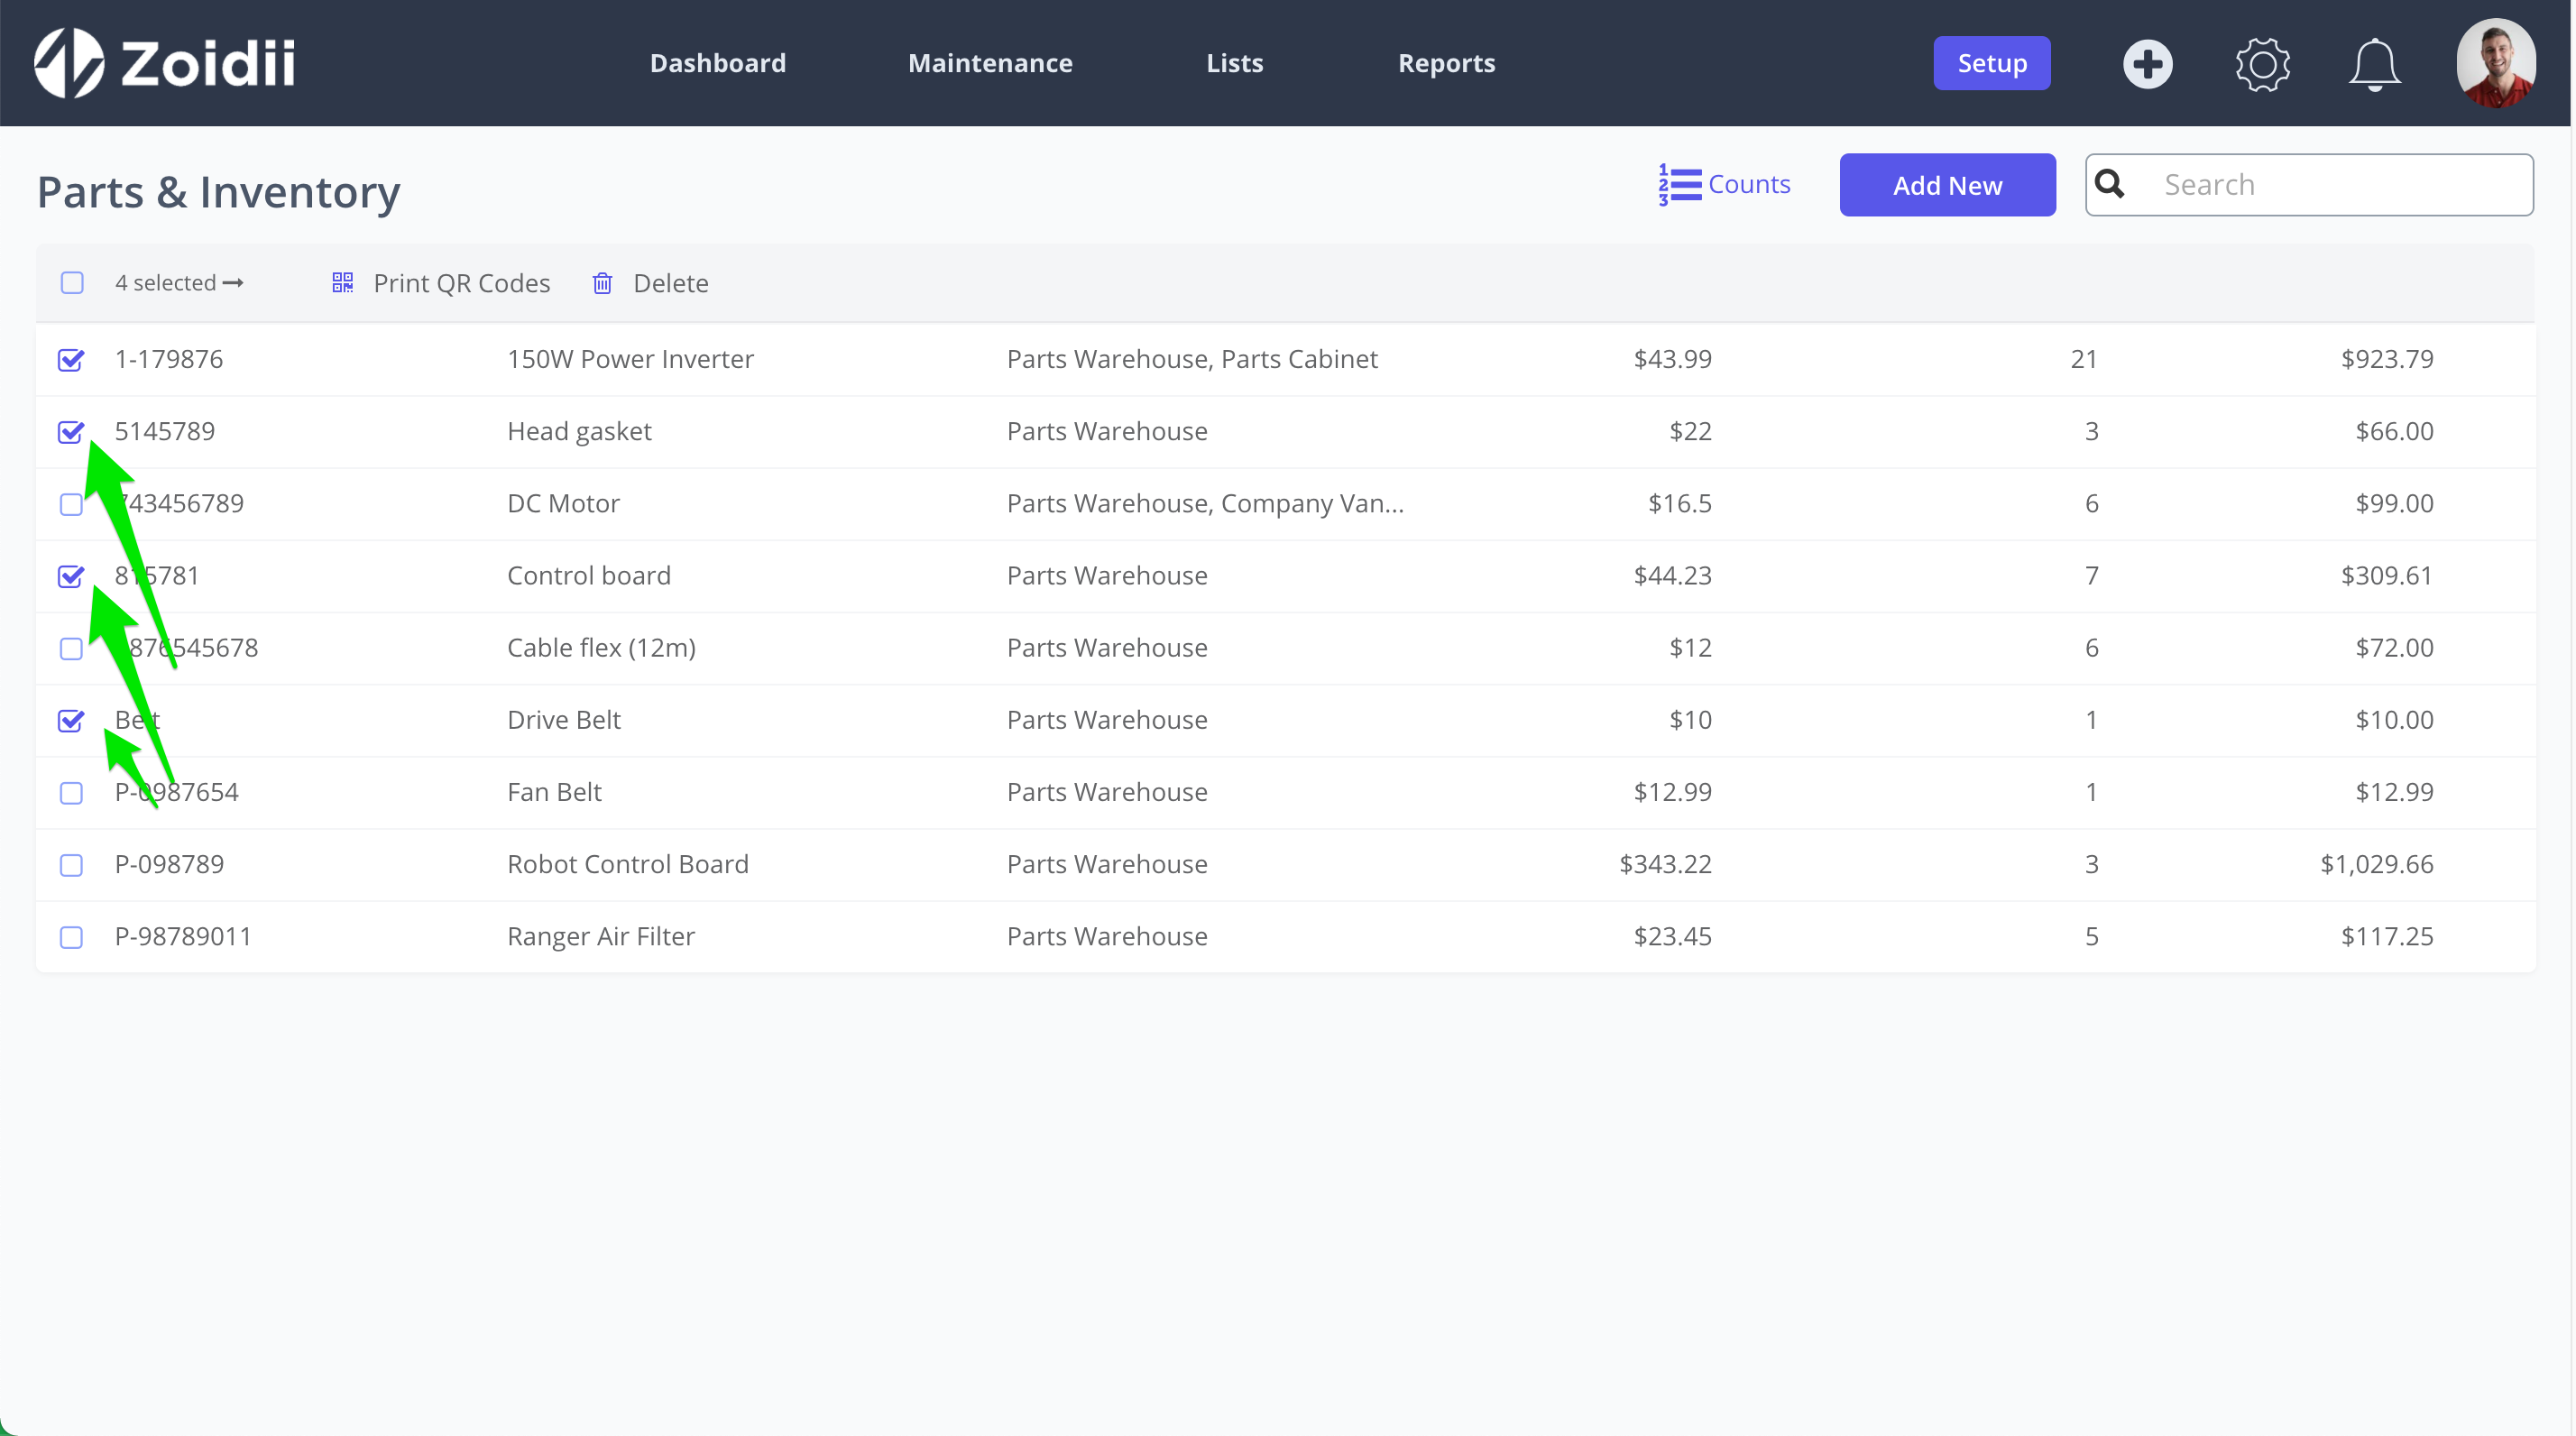Open the Lists menu

coord(1234,63)
